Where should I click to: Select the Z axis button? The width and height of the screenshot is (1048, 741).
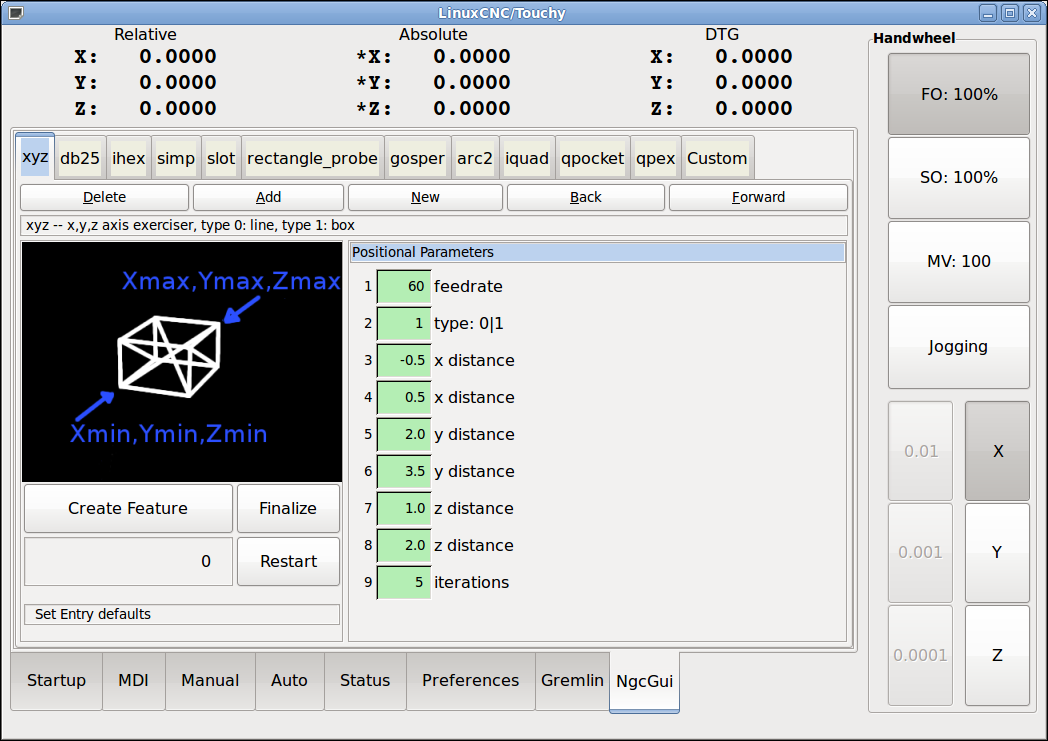tap(997, 655)
